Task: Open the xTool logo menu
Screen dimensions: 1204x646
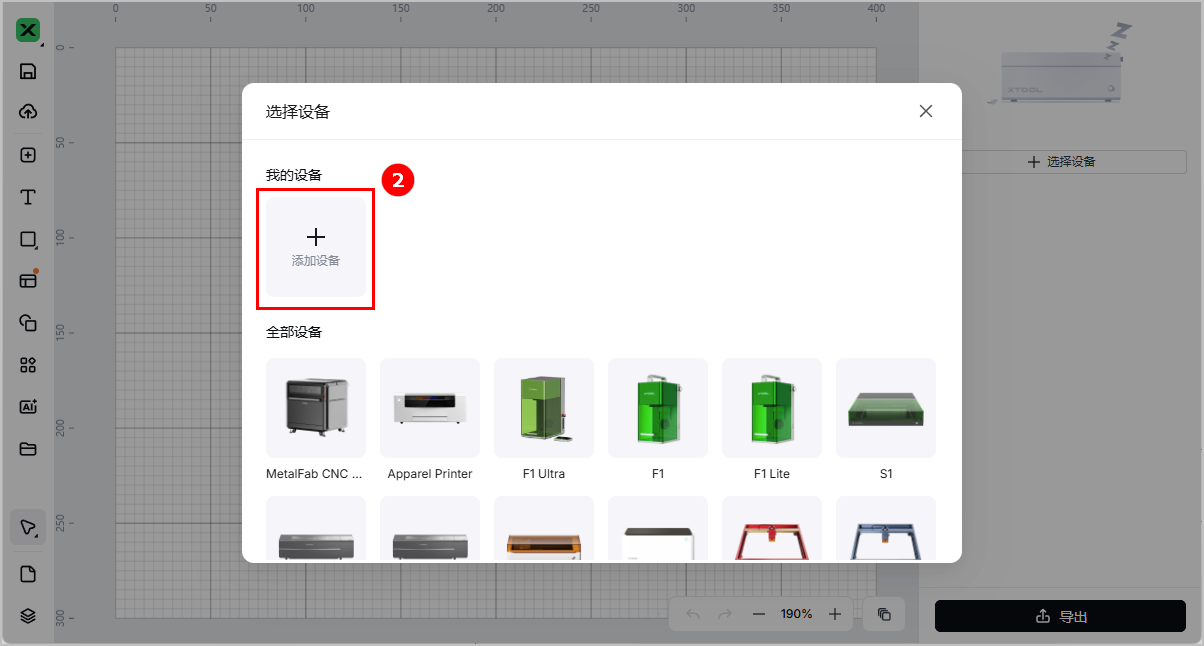Action: pos(28,30)
